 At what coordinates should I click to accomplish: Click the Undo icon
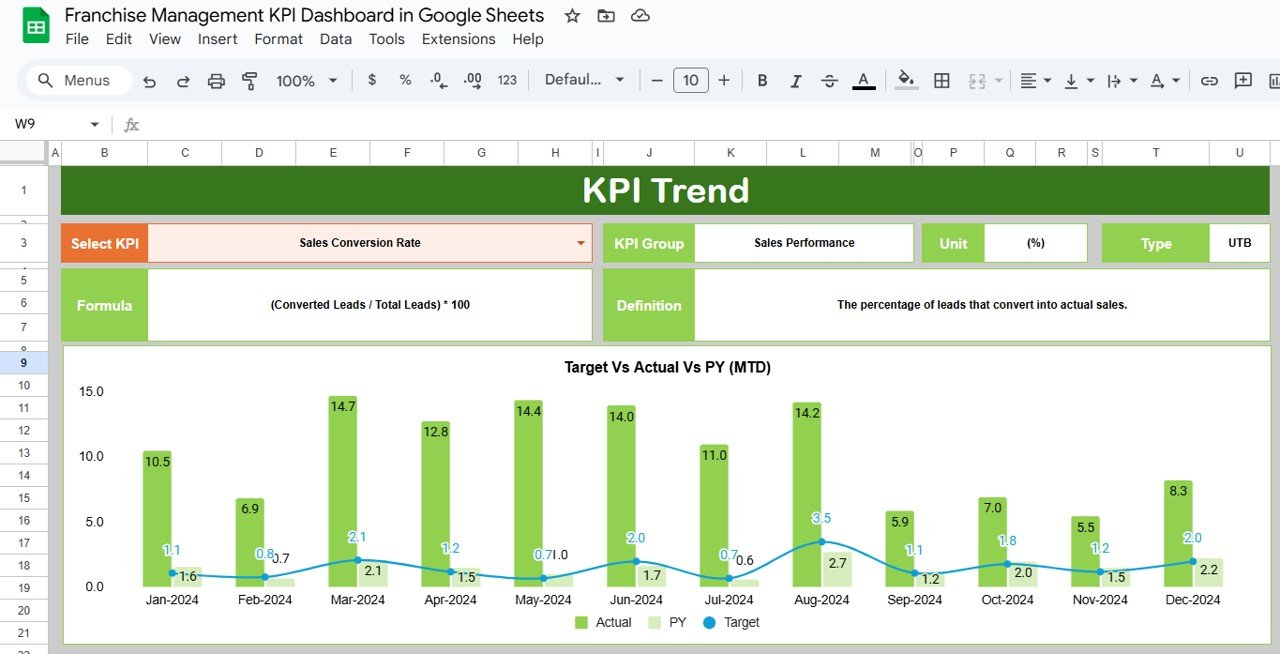tap(149, 80)
